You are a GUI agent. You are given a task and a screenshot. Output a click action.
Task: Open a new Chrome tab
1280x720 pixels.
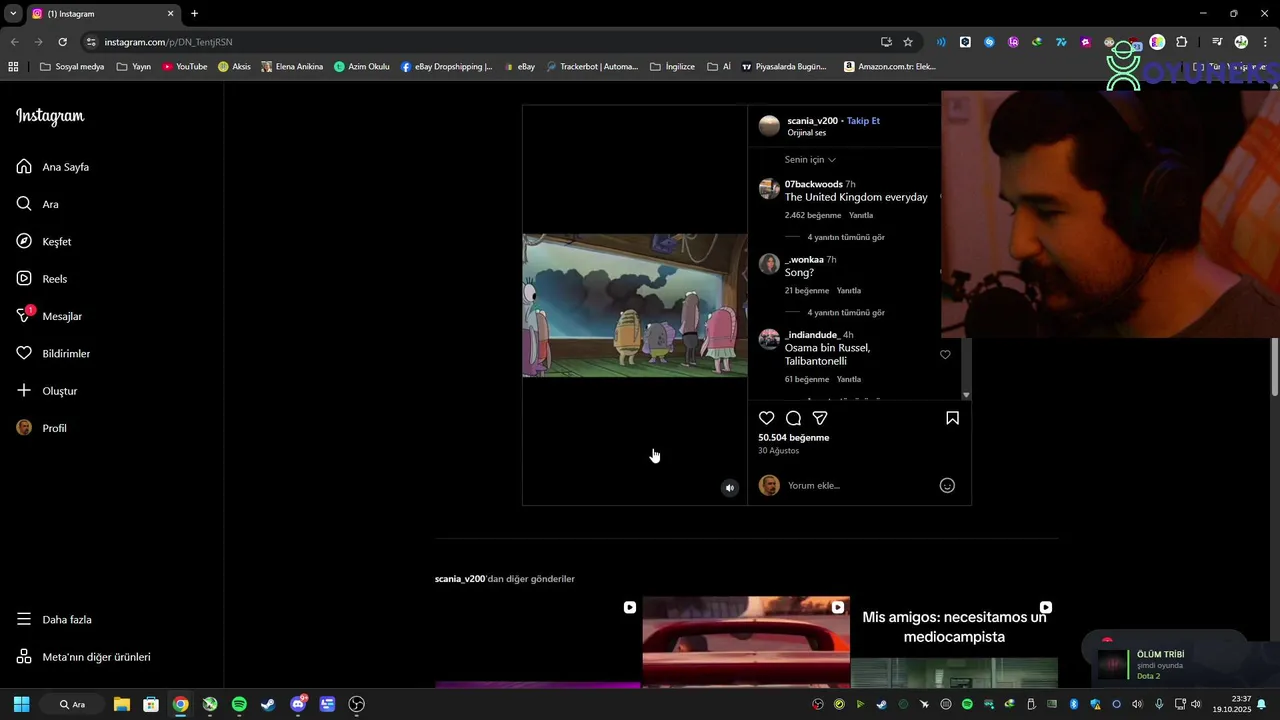point(194,13)
